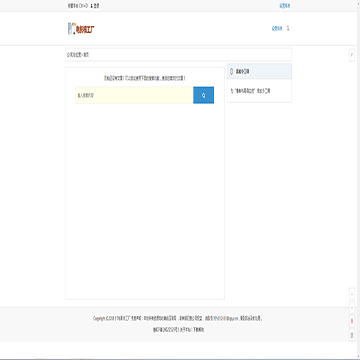Click the vertical page scrollbar track
360x360 pixels.
tap(358, 180)
